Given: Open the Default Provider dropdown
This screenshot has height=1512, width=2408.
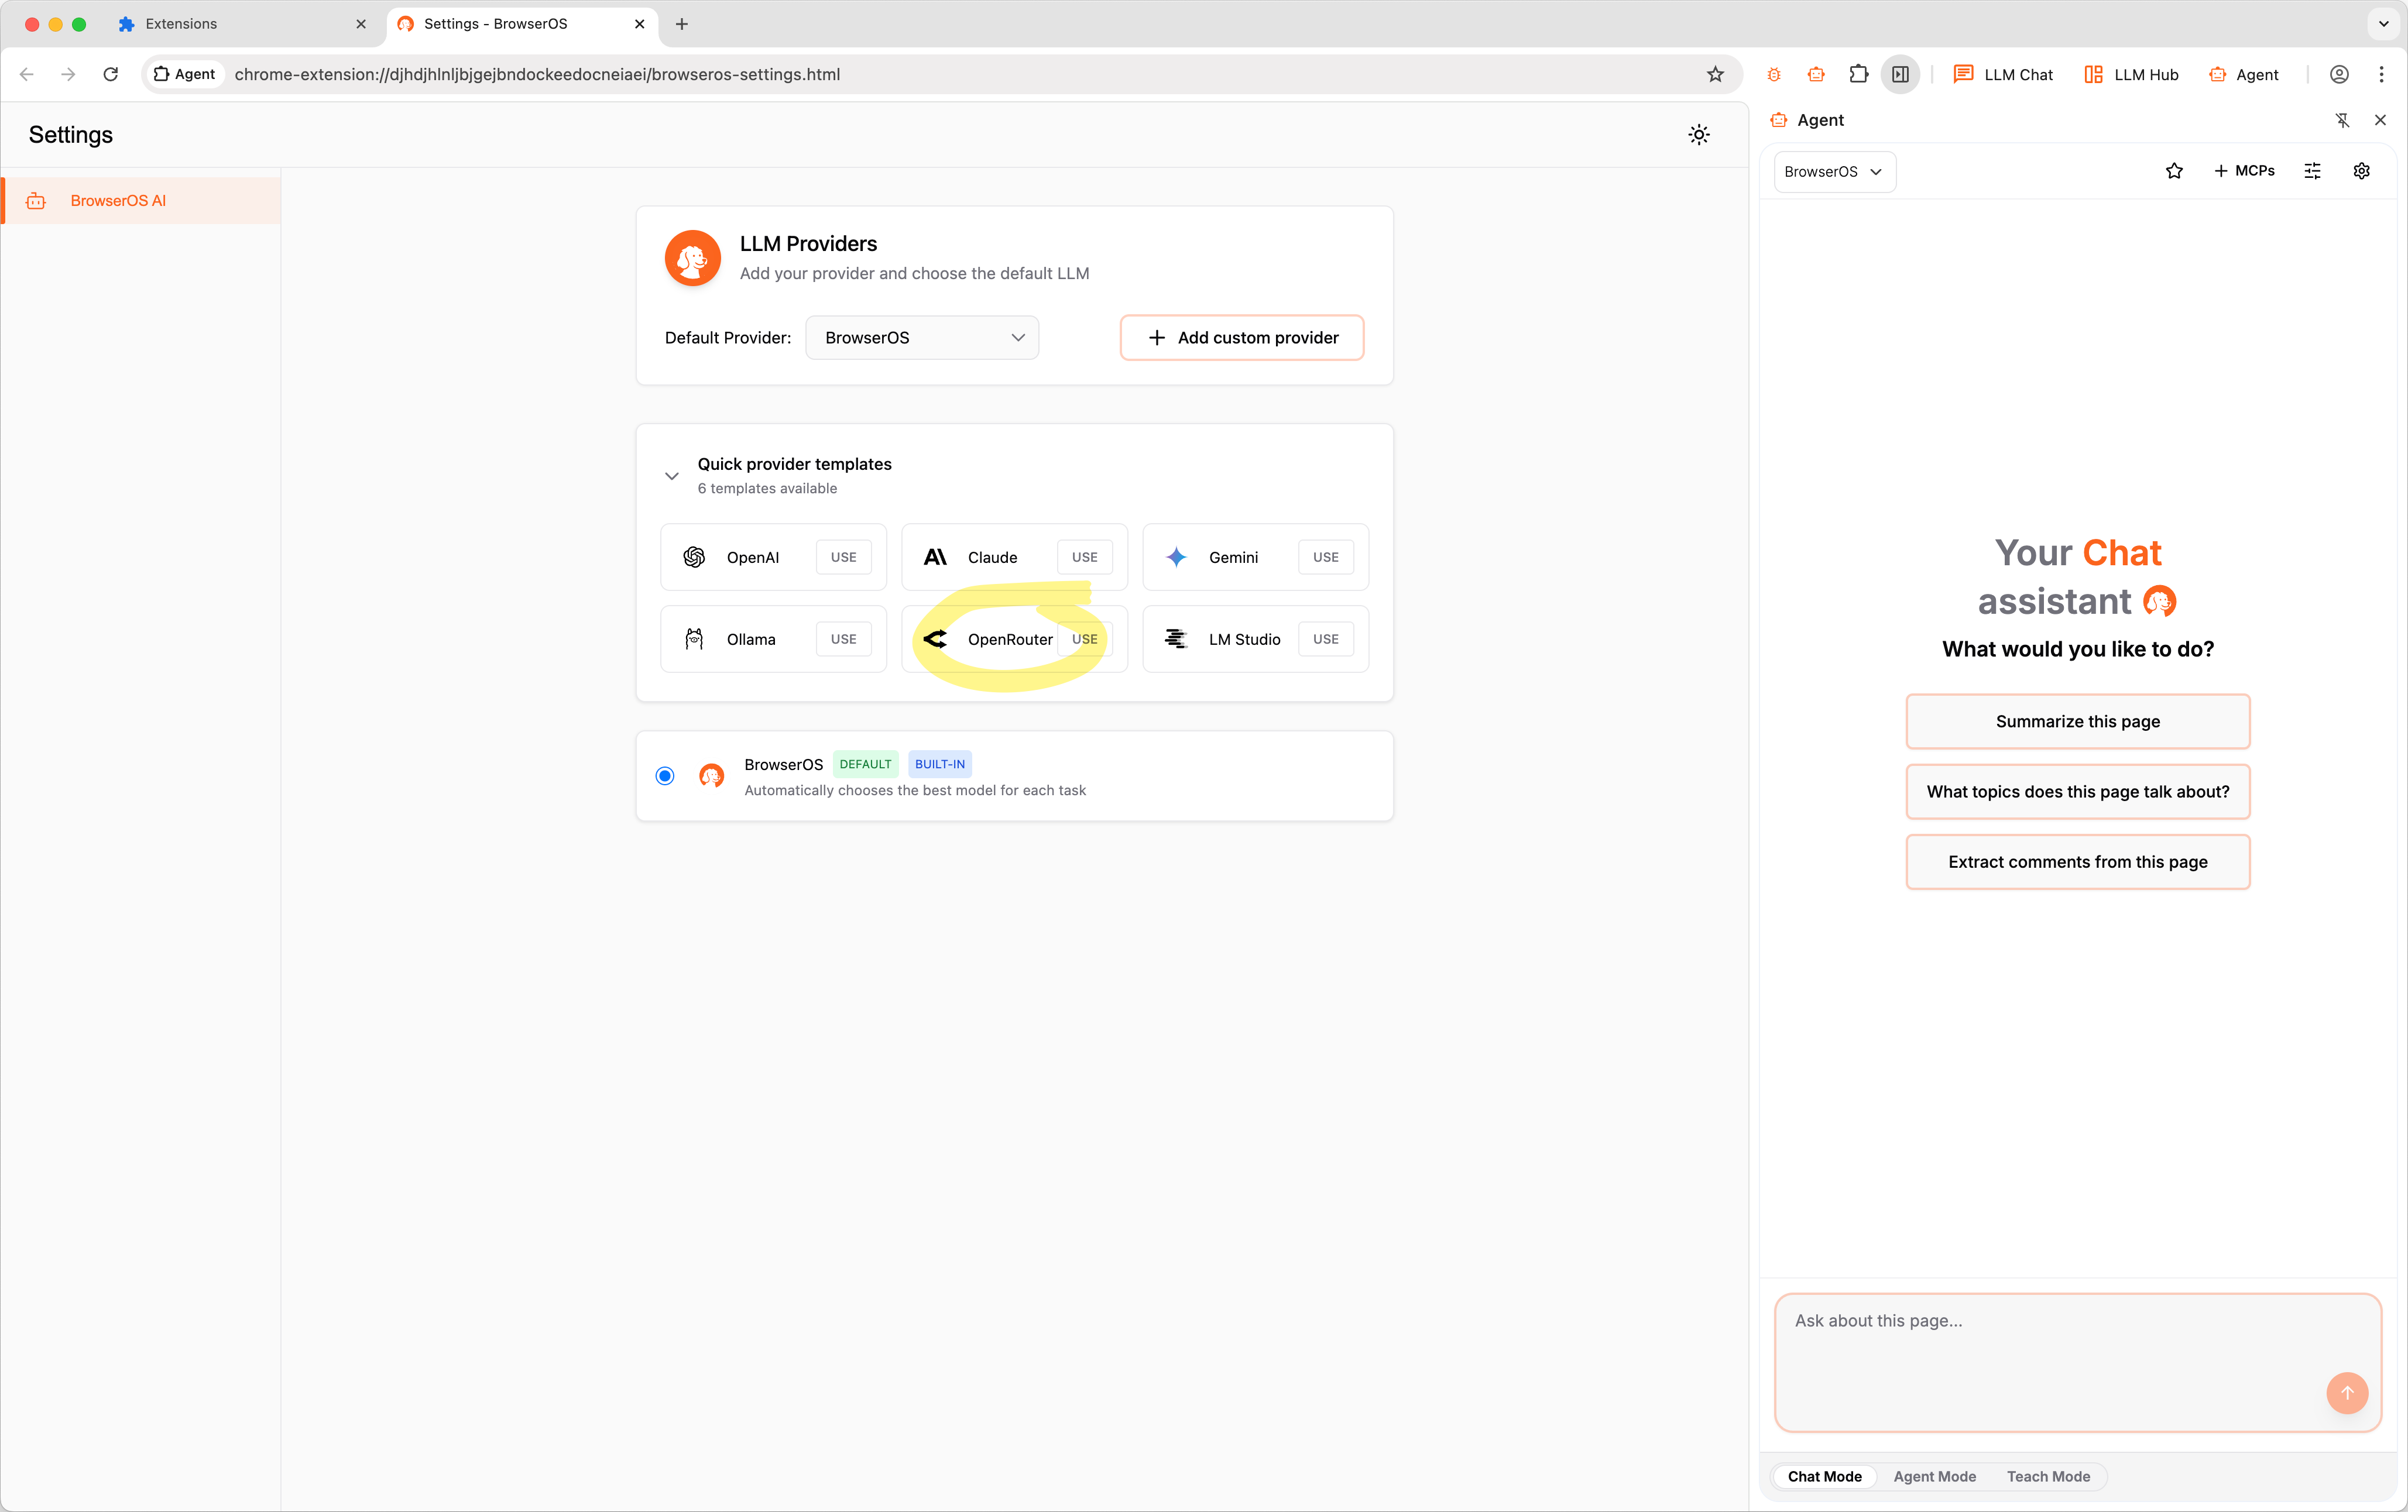Looking at the screenshot, I should (x=922, y=338).
